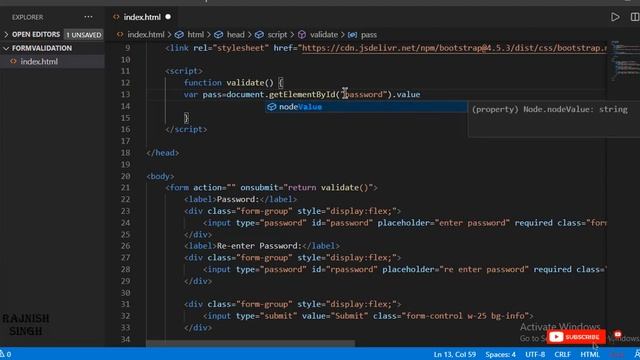The width and height of the screenshot is (640, 360).
Task: Click pass in the breadcrumb path
Action: click(x=369, y=35)
